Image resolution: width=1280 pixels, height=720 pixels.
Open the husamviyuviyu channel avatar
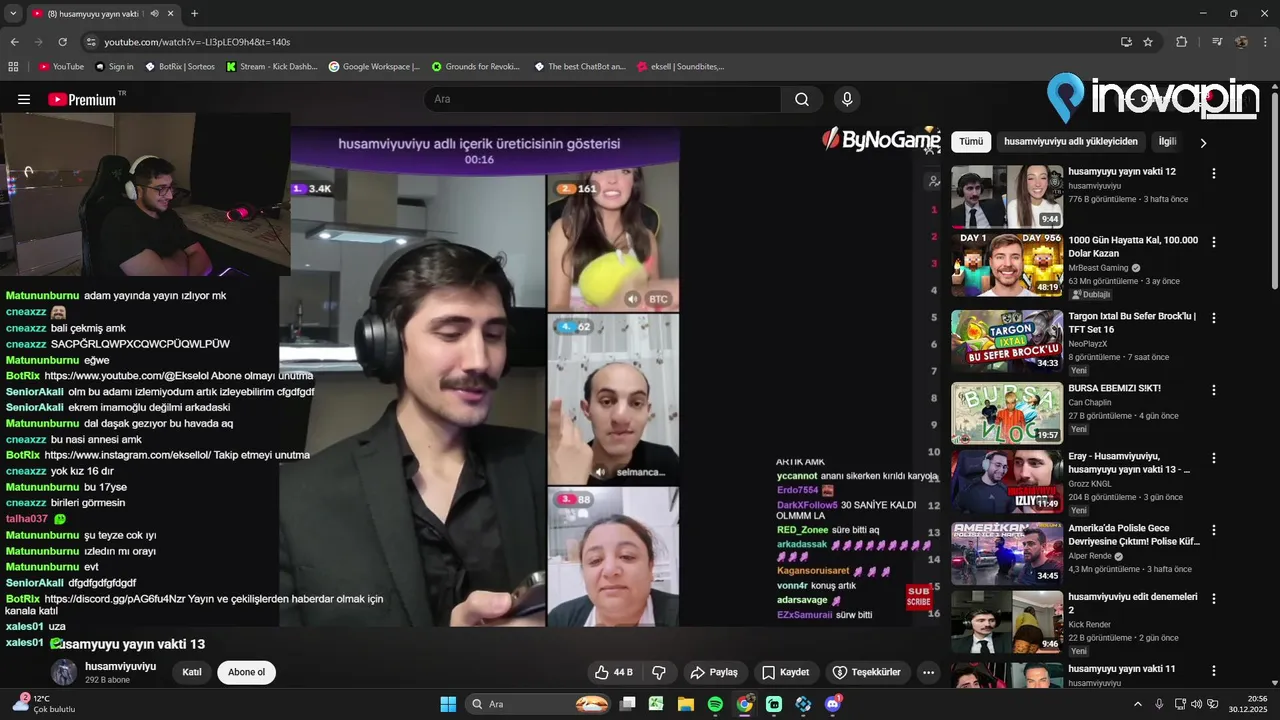(x=64, y=672)
